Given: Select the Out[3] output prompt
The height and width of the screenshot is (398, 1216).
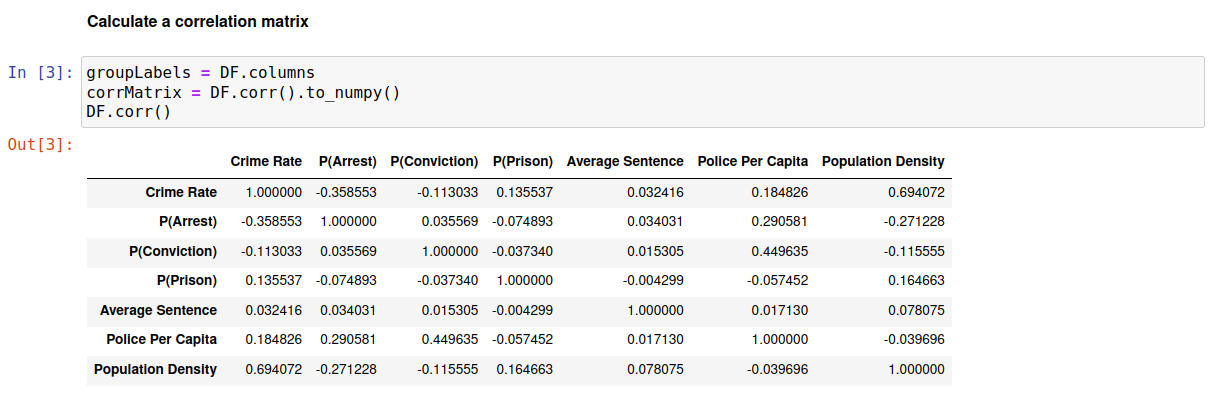Looking at the screenshot, I should point(41,145).
